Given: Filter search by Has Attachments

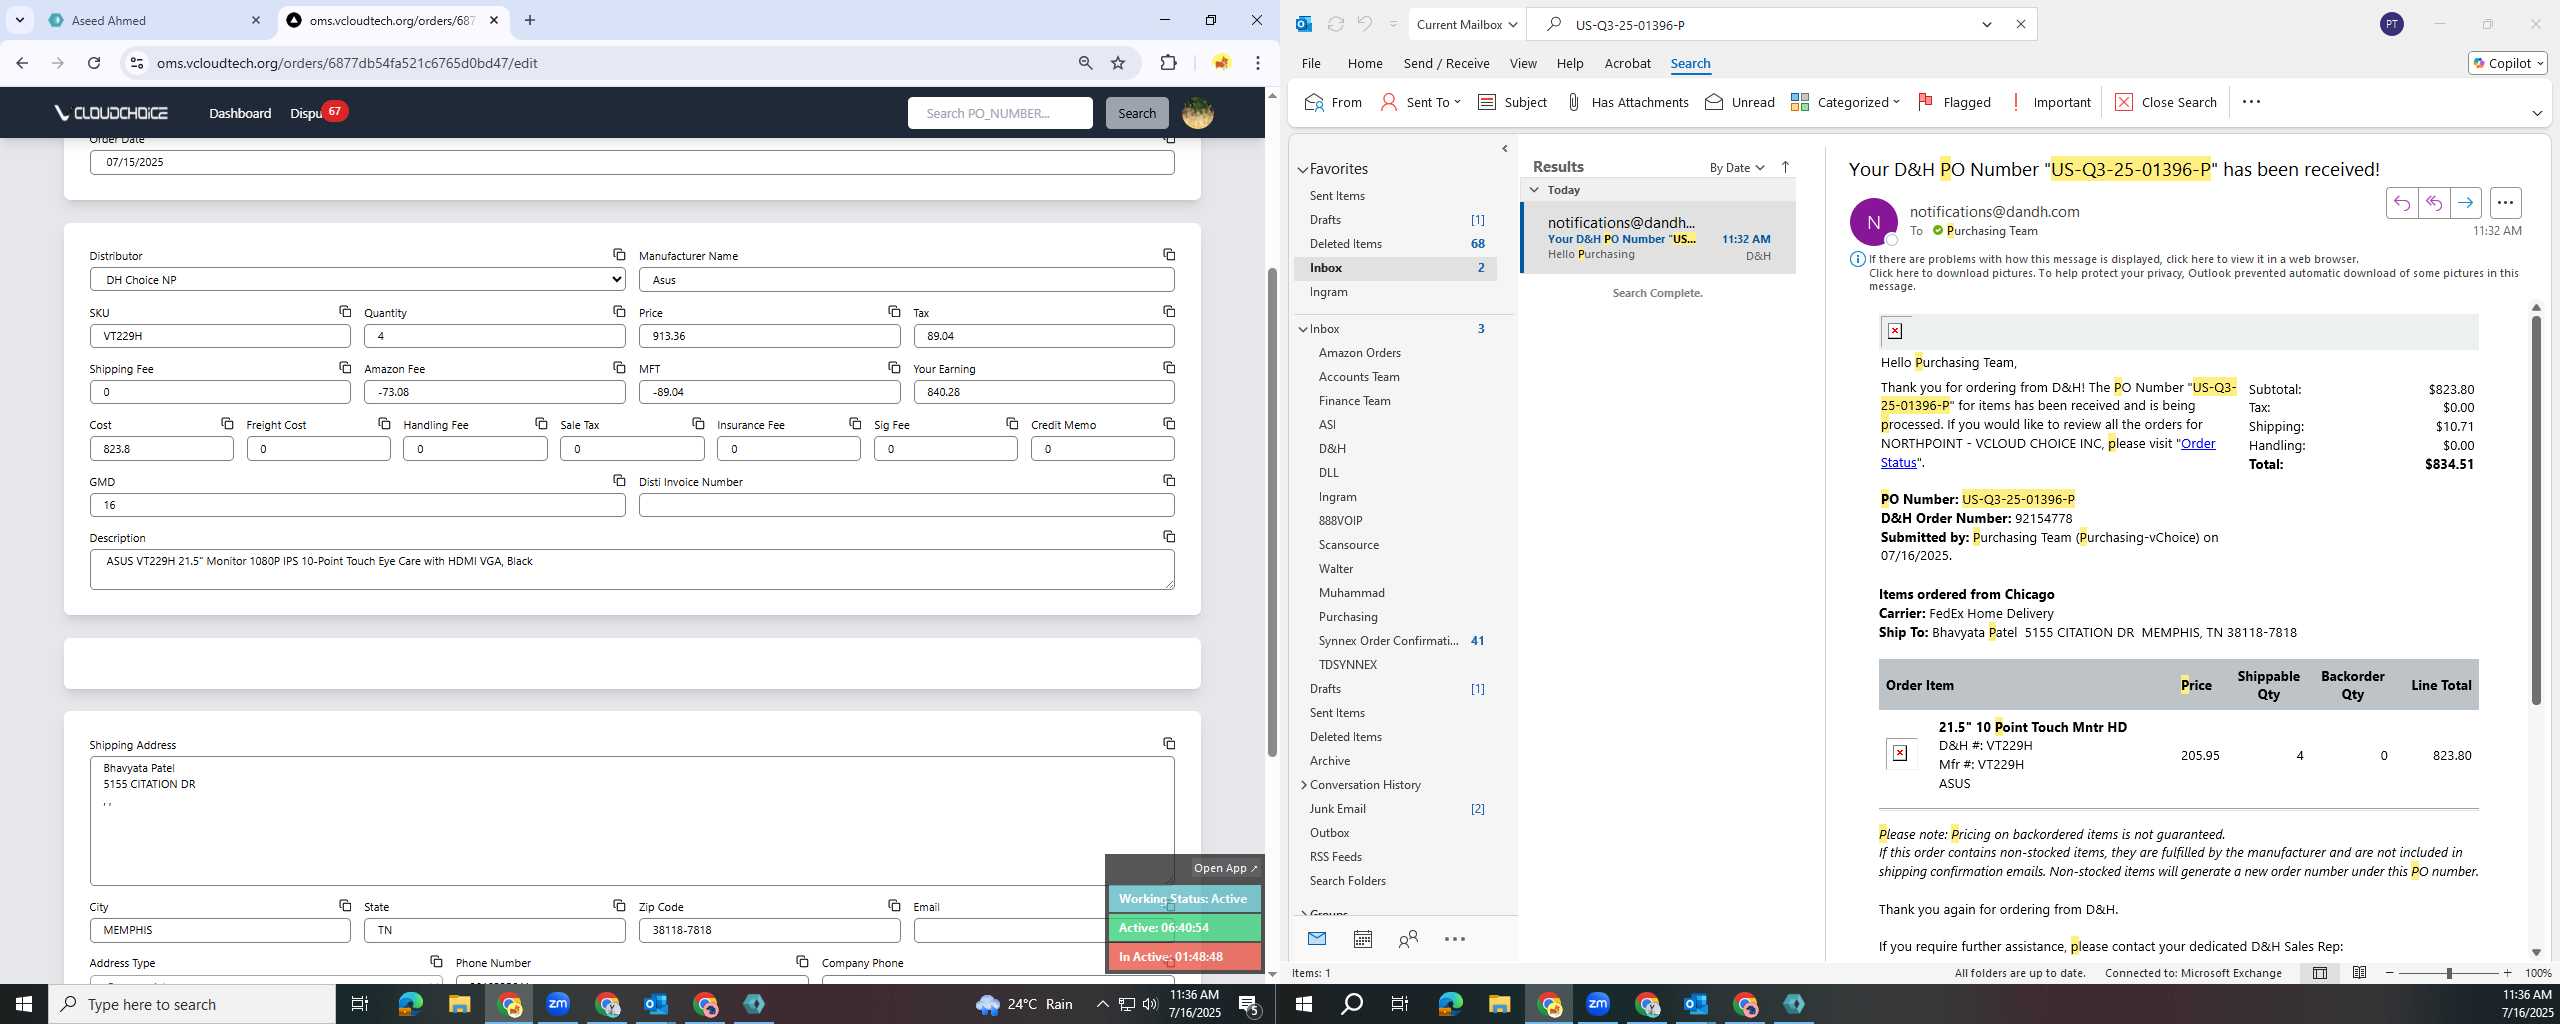Looking at the screenshot, I should [x=1627, y=102].
